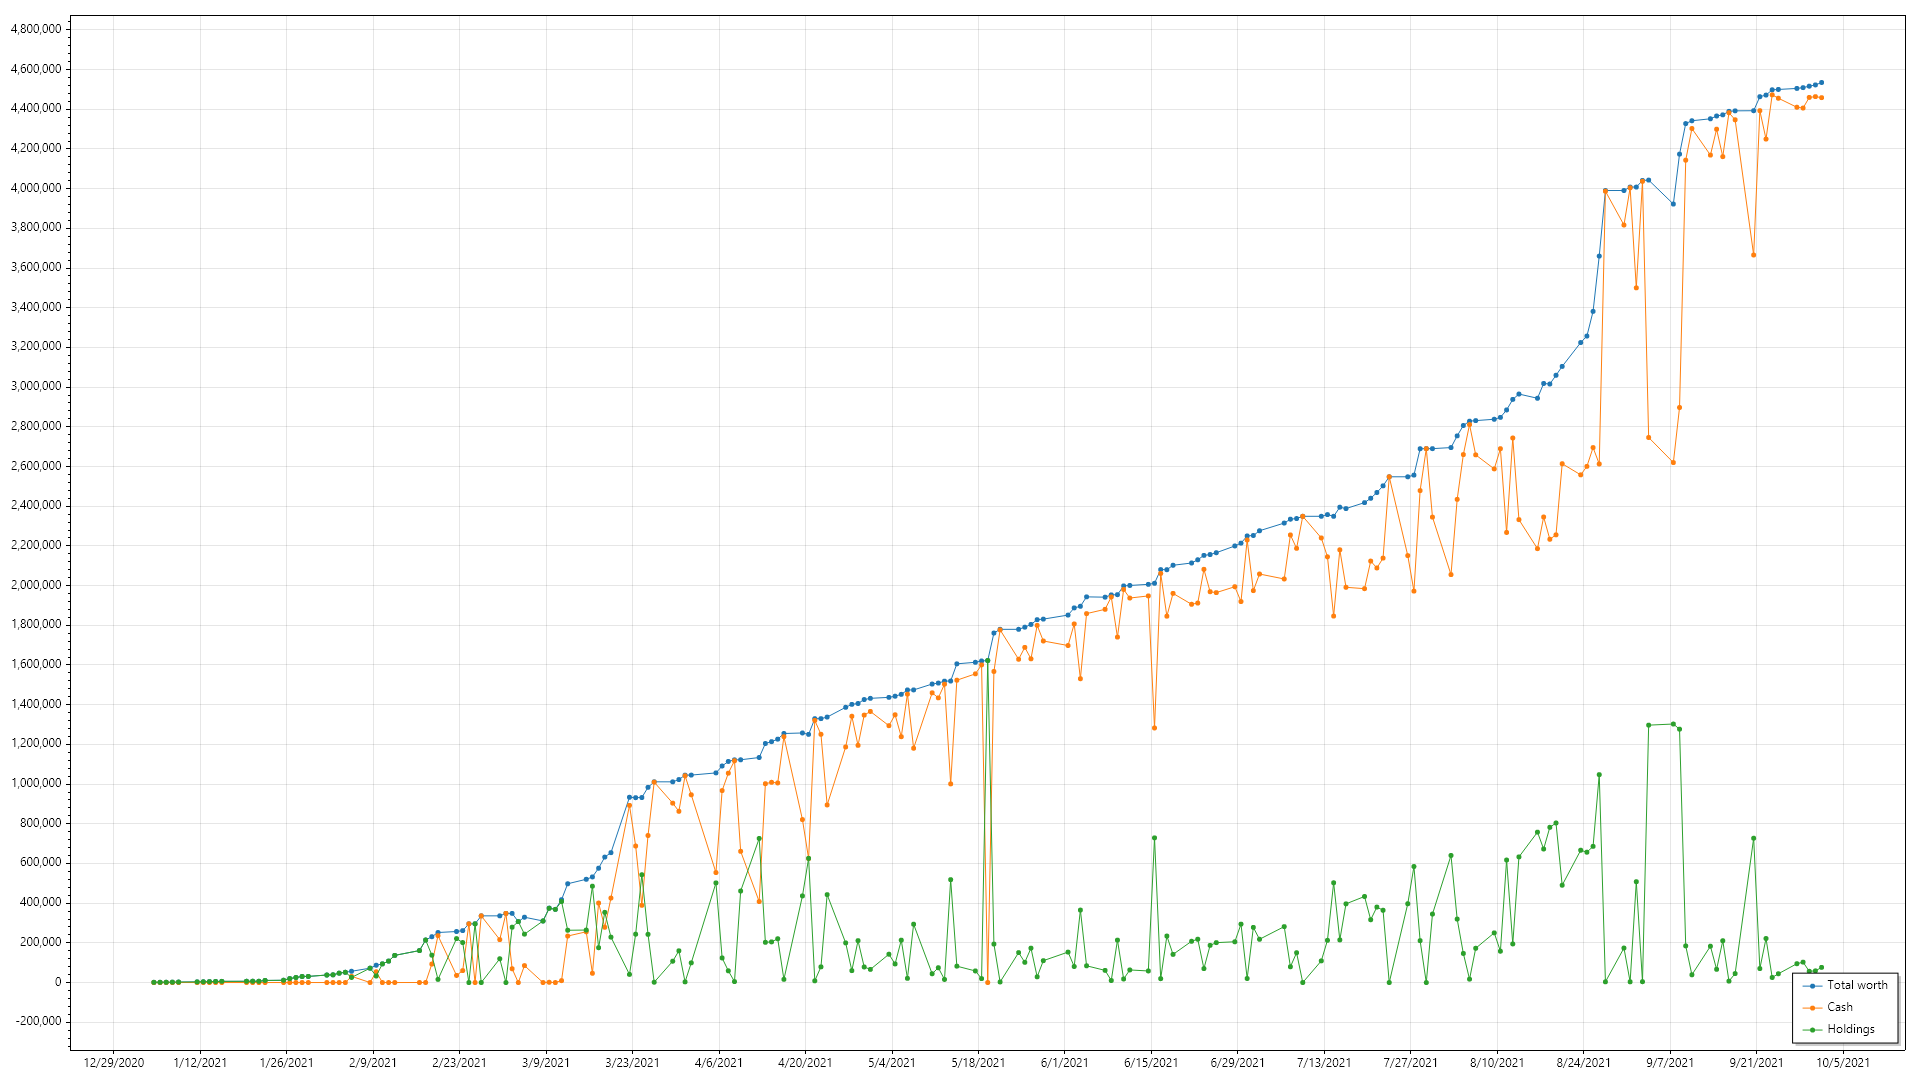Image resolution: width=1920 pixels, height=1080 pixels.
Task: Click the 6/1/2021 date label
Action: pyautogui.click(x=1065, y=1063)
